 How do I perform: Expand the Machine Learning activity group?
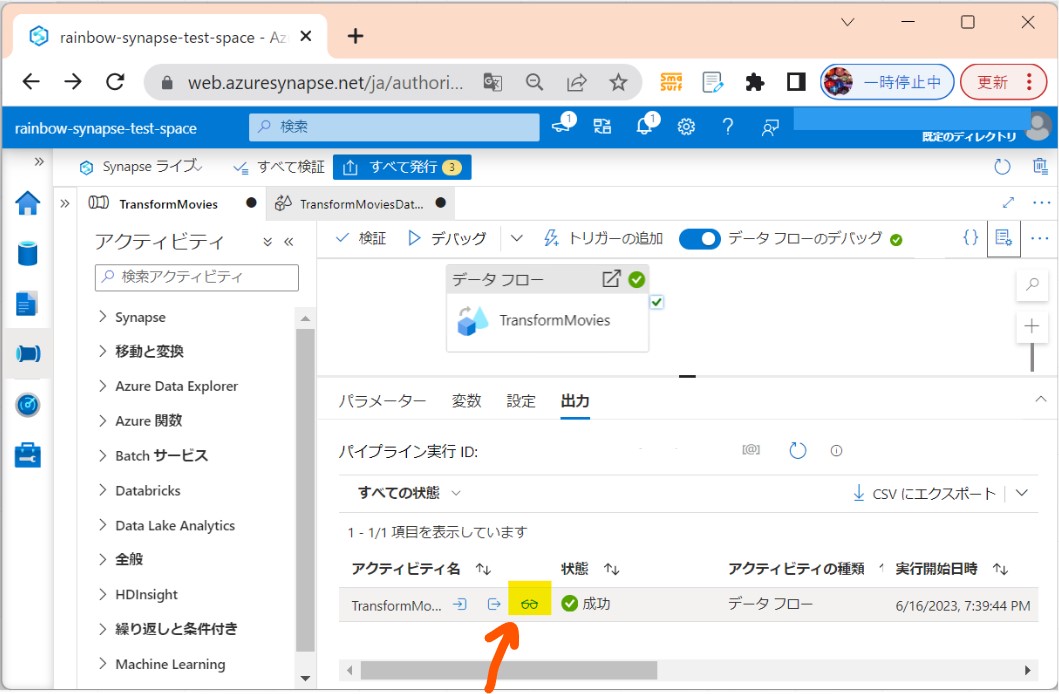(102, 664)
